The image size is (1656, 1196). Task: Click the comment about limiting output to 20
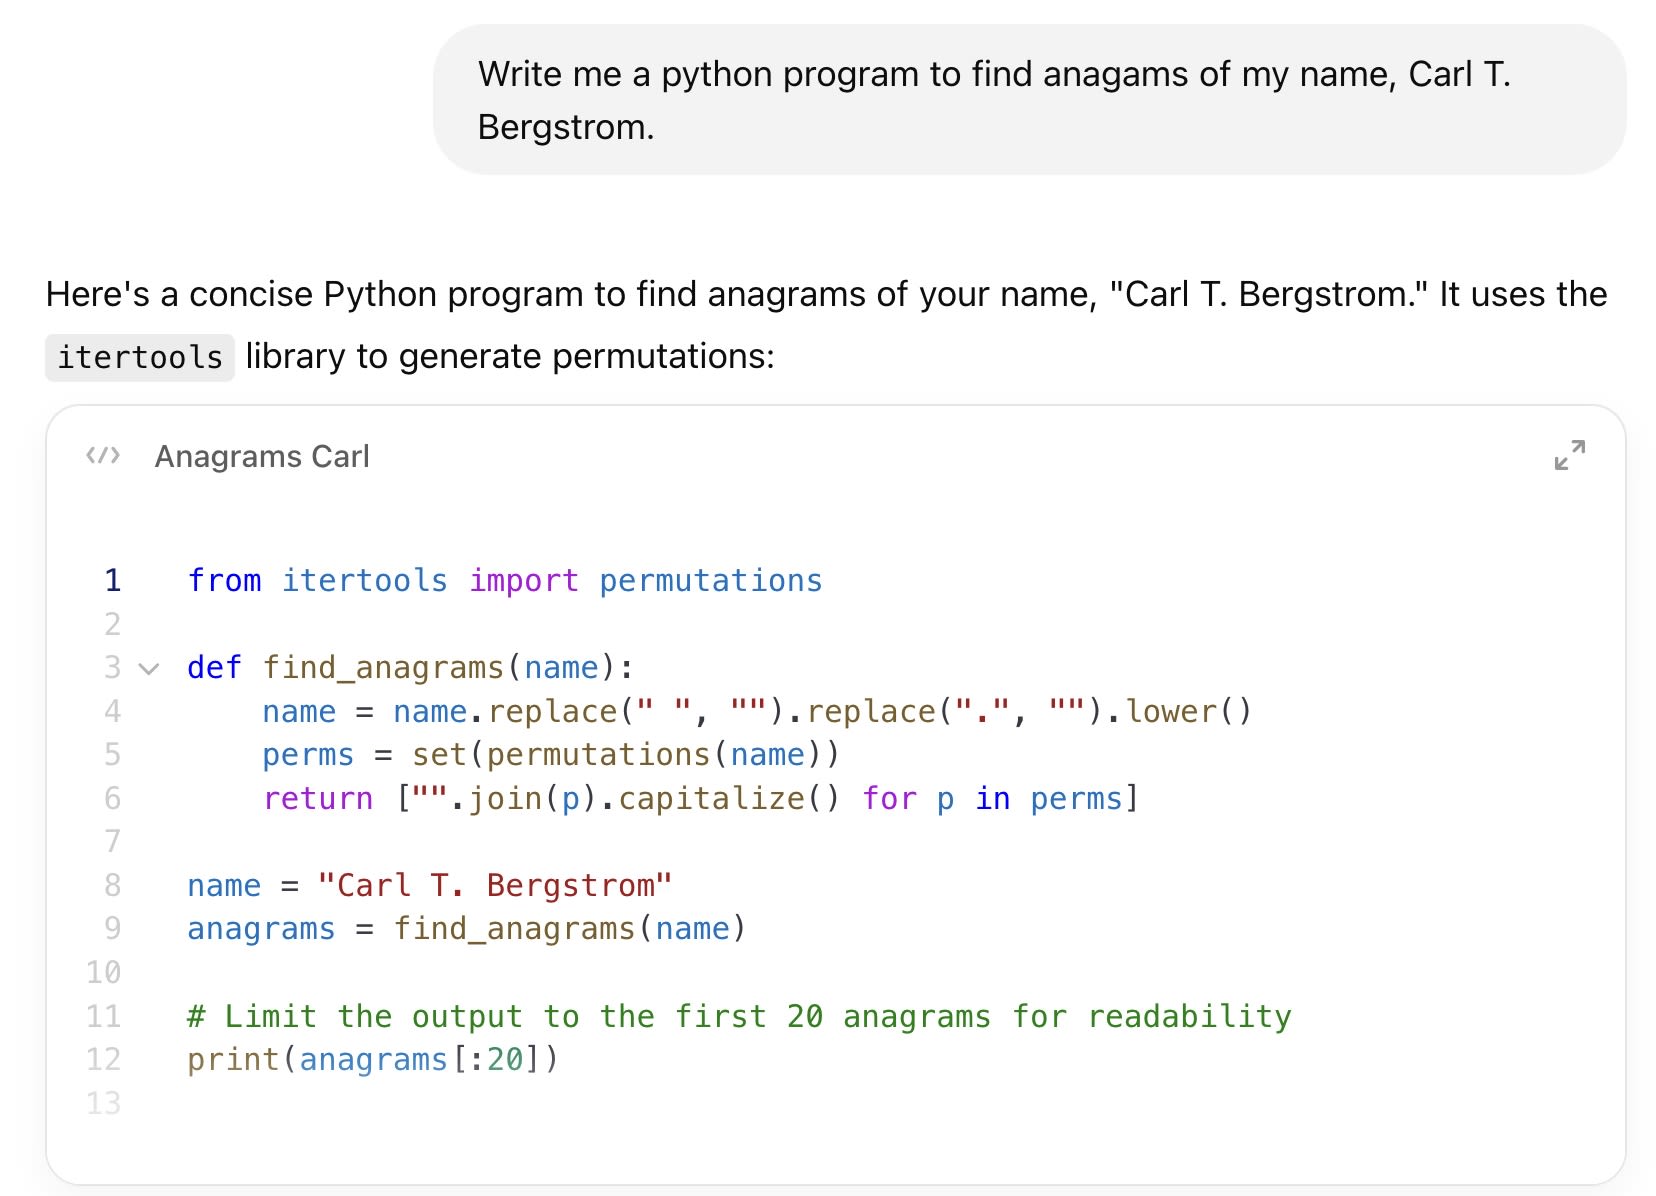pos(738,1016)
